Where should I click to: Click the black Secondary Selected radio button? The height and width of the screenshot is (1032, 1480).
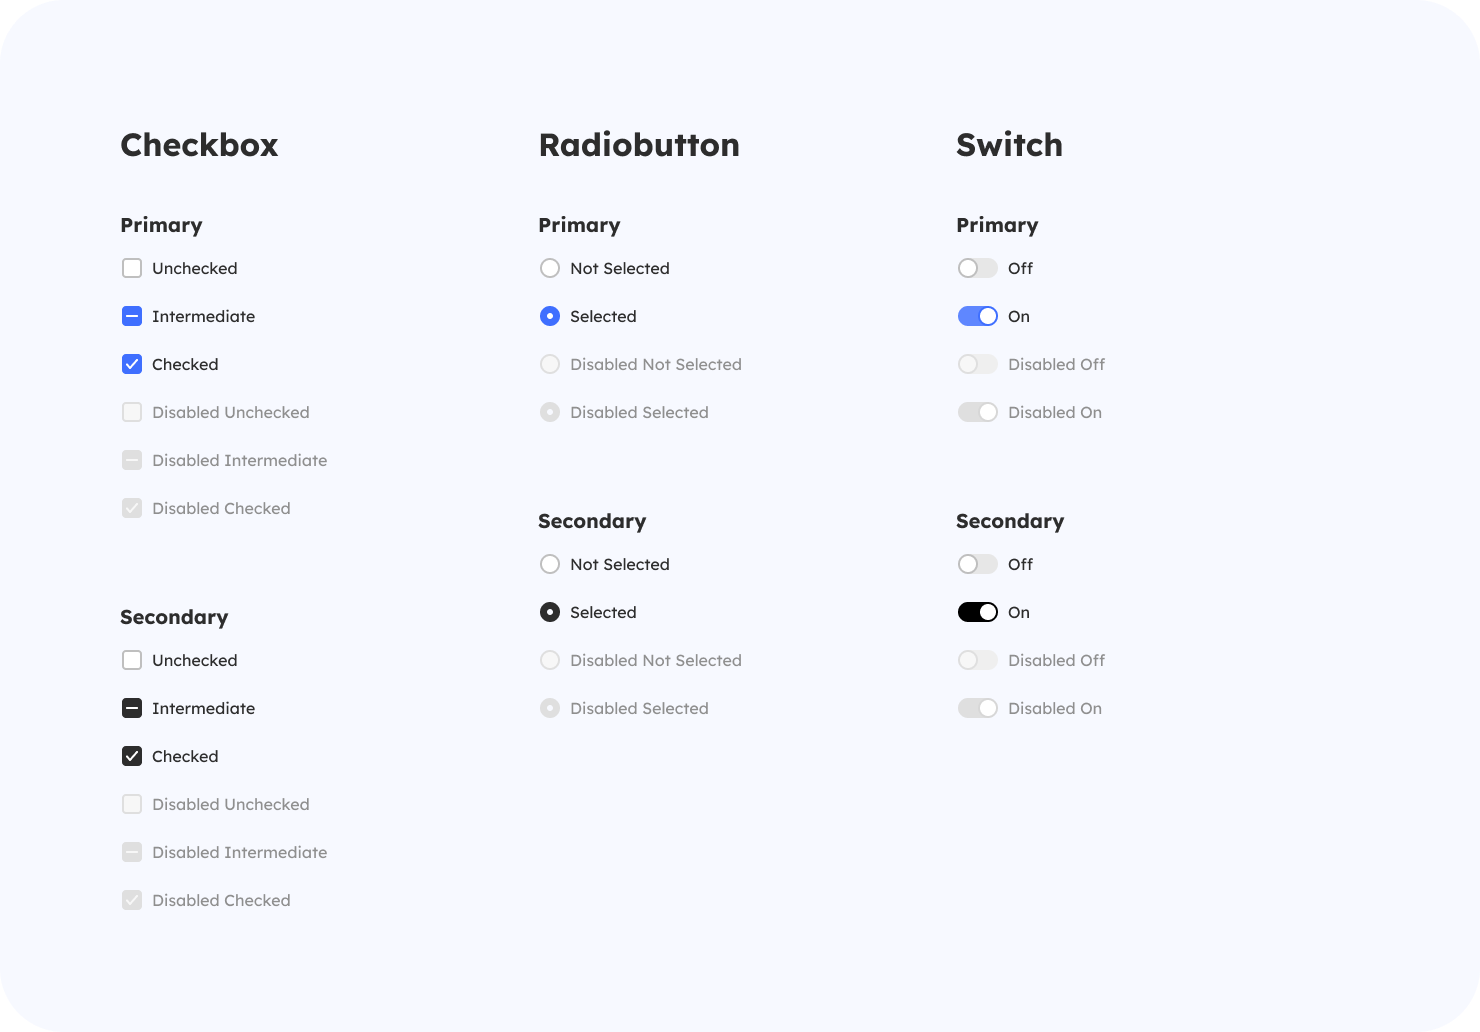[x=550, y=612]
